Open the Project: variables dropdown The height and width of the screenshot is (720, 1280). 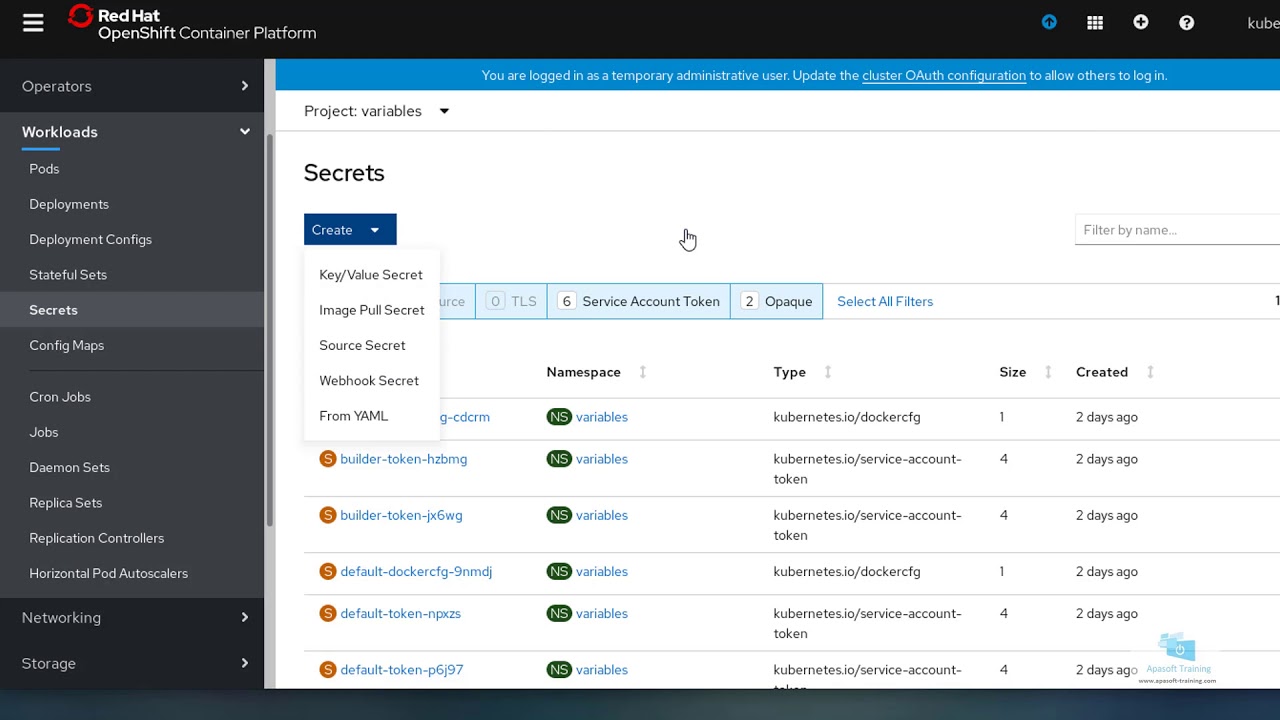[x=377, y=111]
